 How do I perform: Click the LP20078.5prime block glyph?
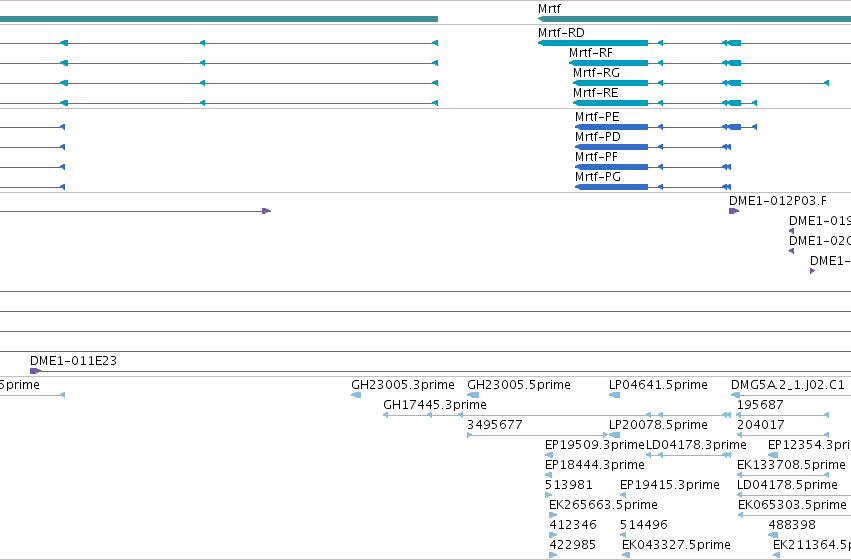point(614,435)
